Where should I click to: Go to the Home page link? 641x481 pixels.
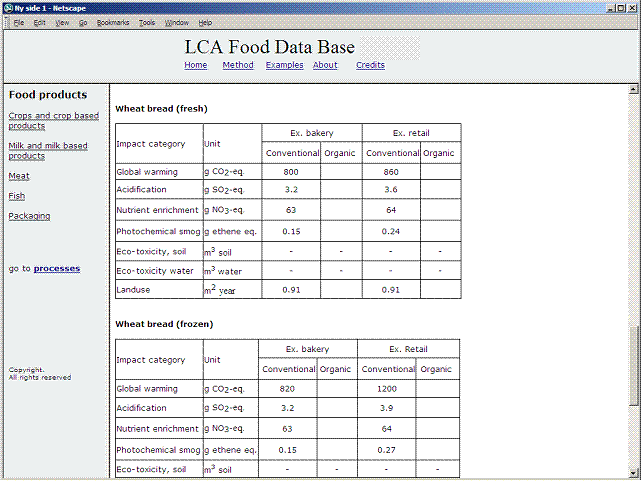195,65
